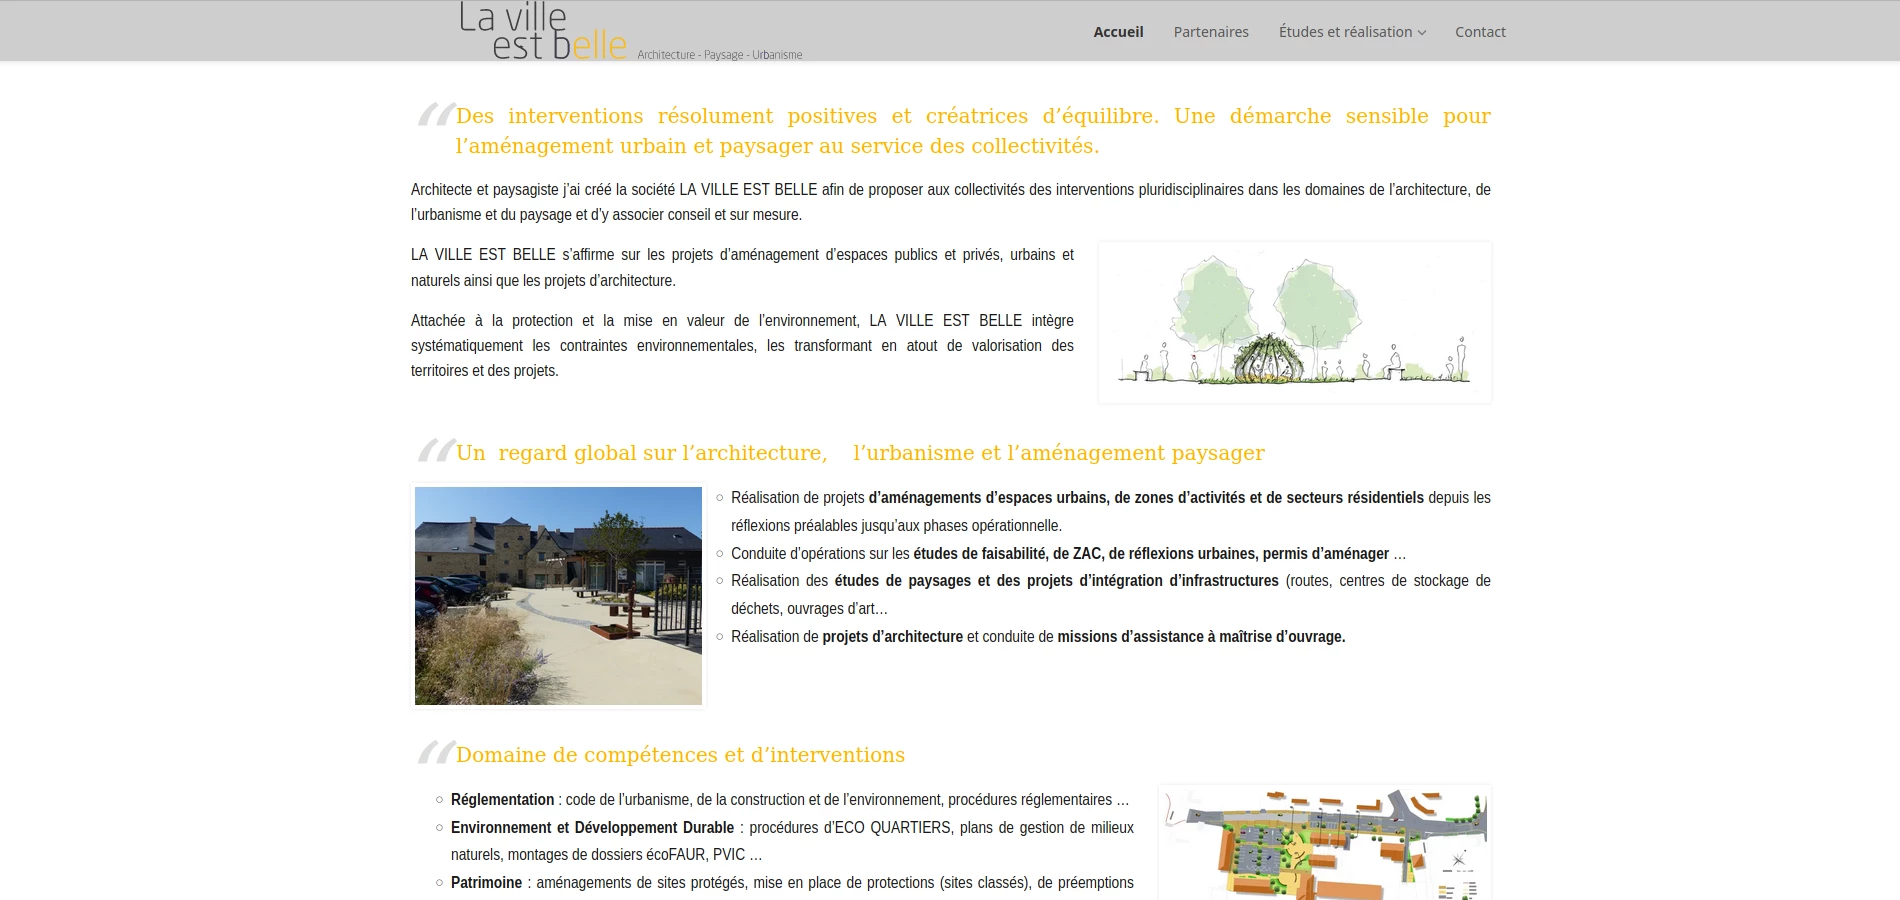The height and width of the screenshot is (900, 1900).
Task: Expand the chevron beside Études et réalisation
Action: pos(1422,33)
